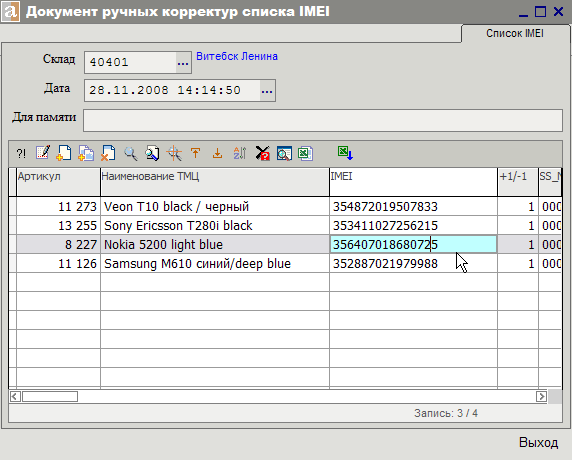Click the Витебск Ленина link
The width and height of the screenshot is (572, 460).
click(237, 56)
